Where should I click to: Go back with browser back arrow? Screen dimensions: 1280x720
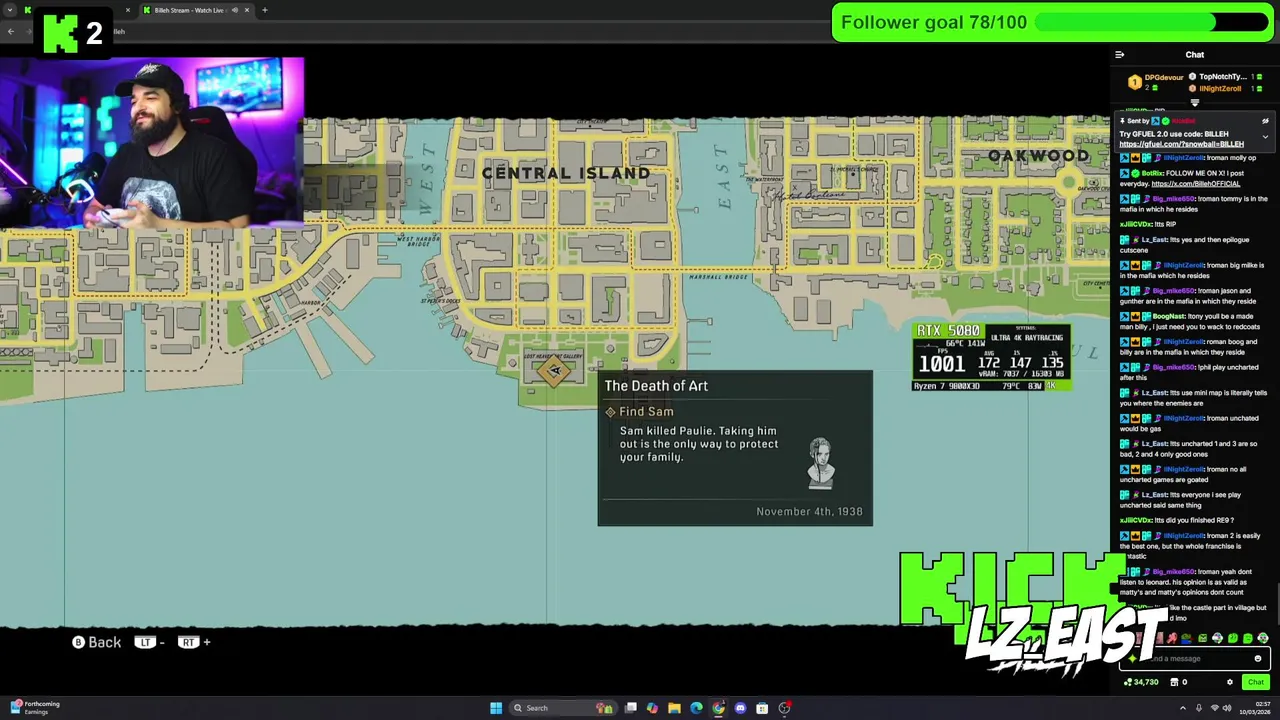11,31
